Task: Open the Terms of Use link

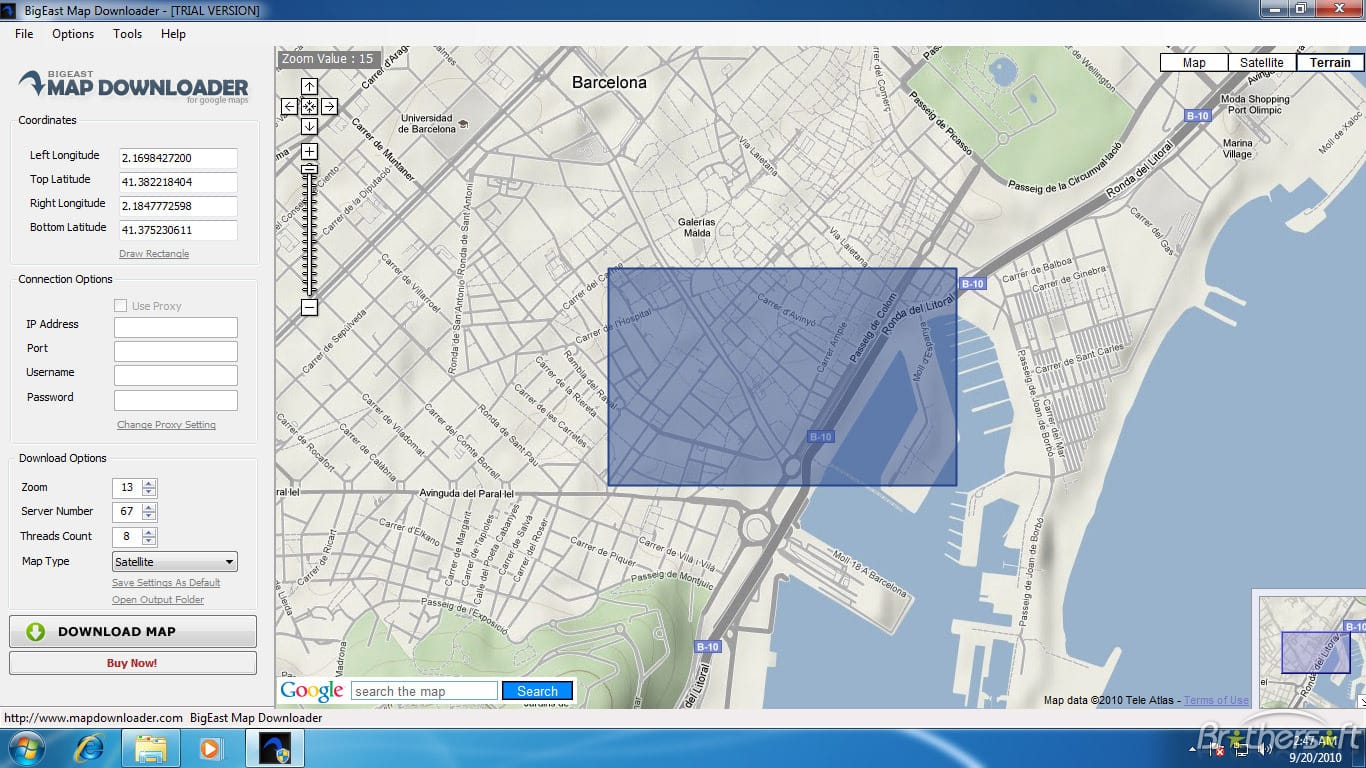Action: coord(1216,700)
